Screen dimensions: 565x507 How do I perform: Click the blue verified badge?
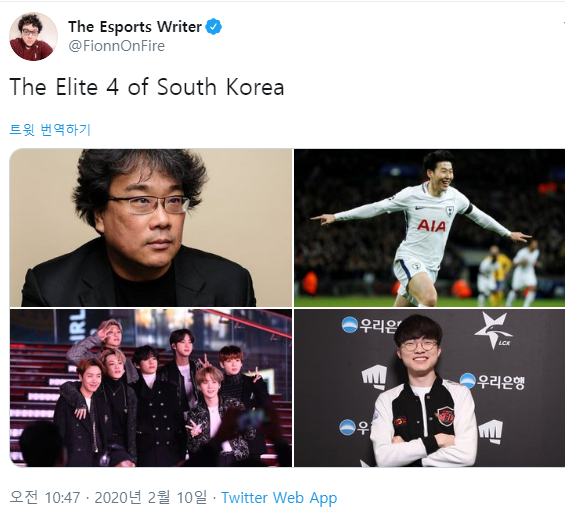(x=214, y=27)
